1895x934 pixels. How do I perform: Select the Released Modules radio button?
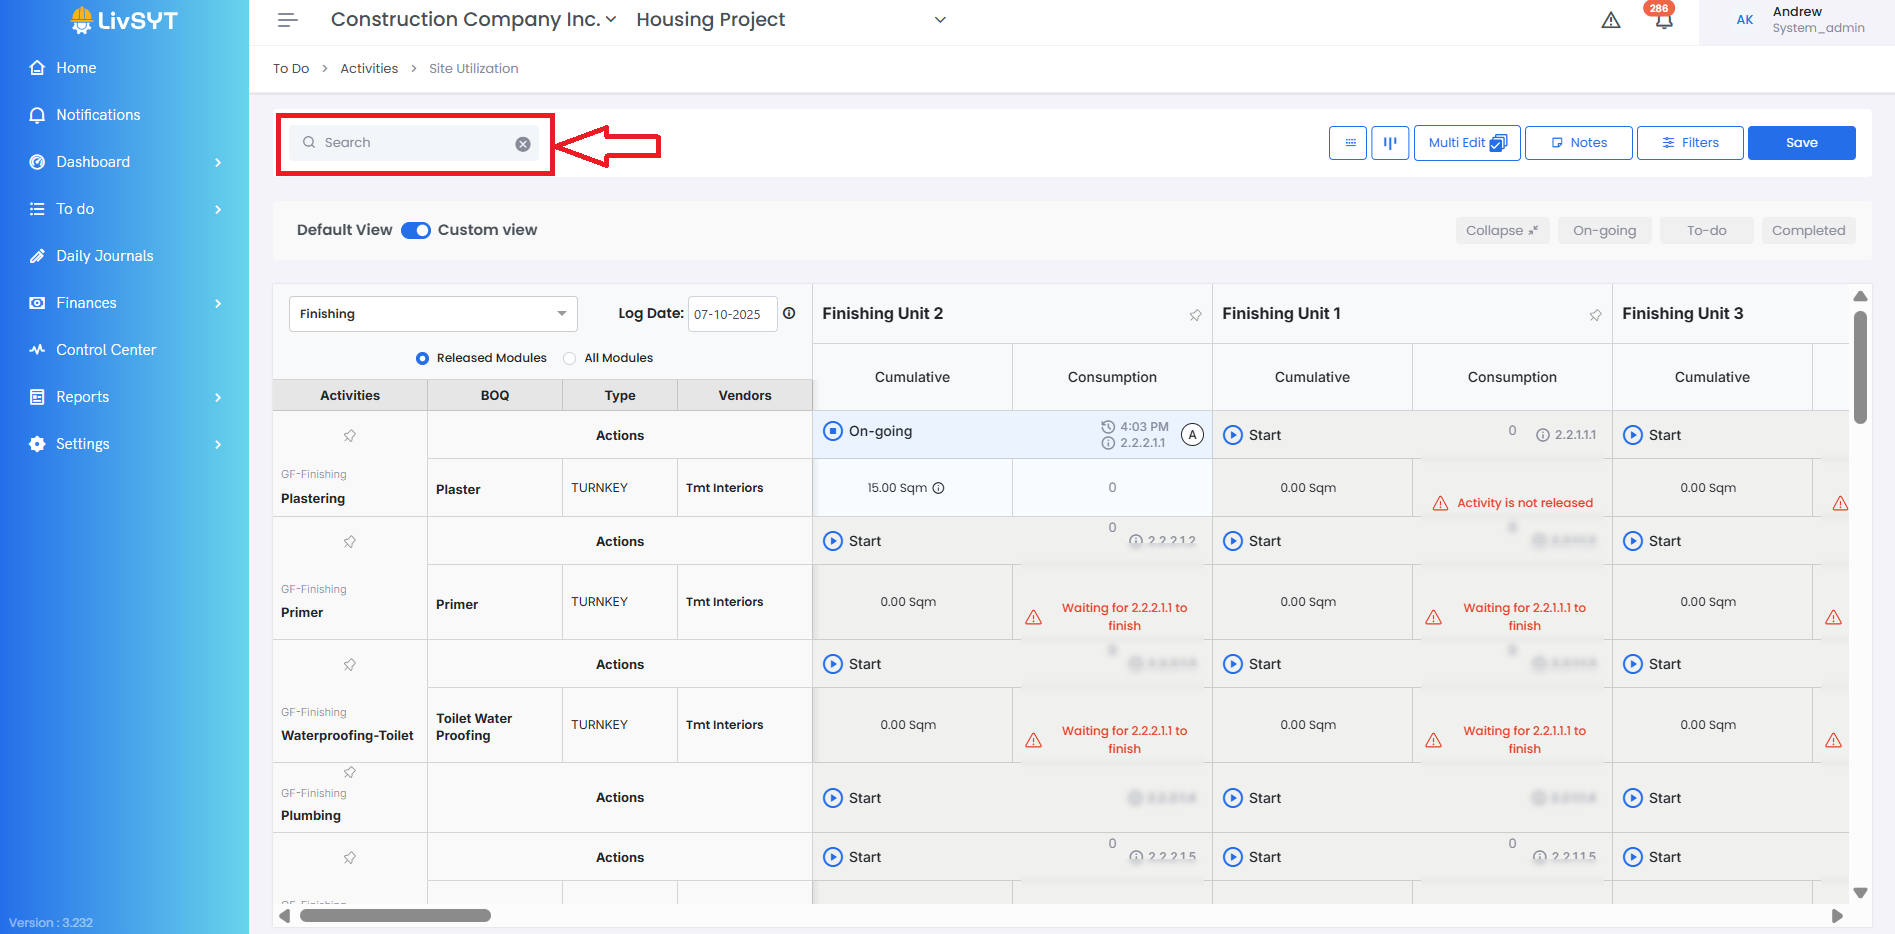click(422, 358)
